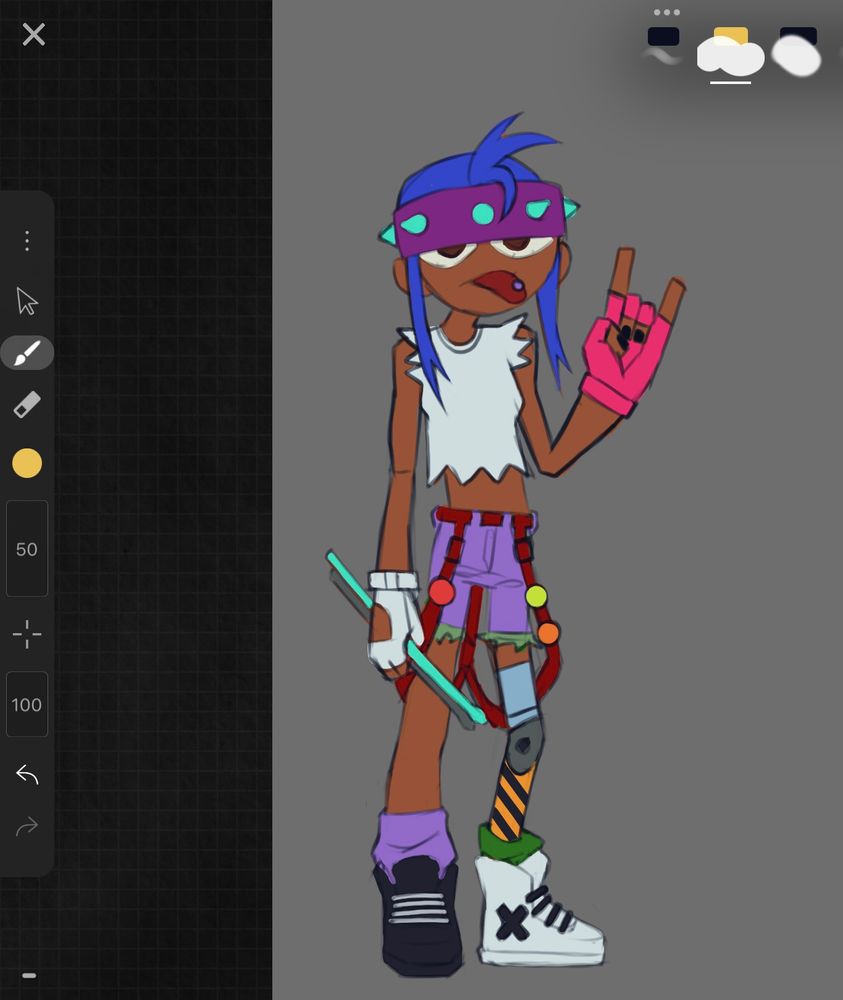
Task: Redo the undone stroke
Action: [27, 827]
